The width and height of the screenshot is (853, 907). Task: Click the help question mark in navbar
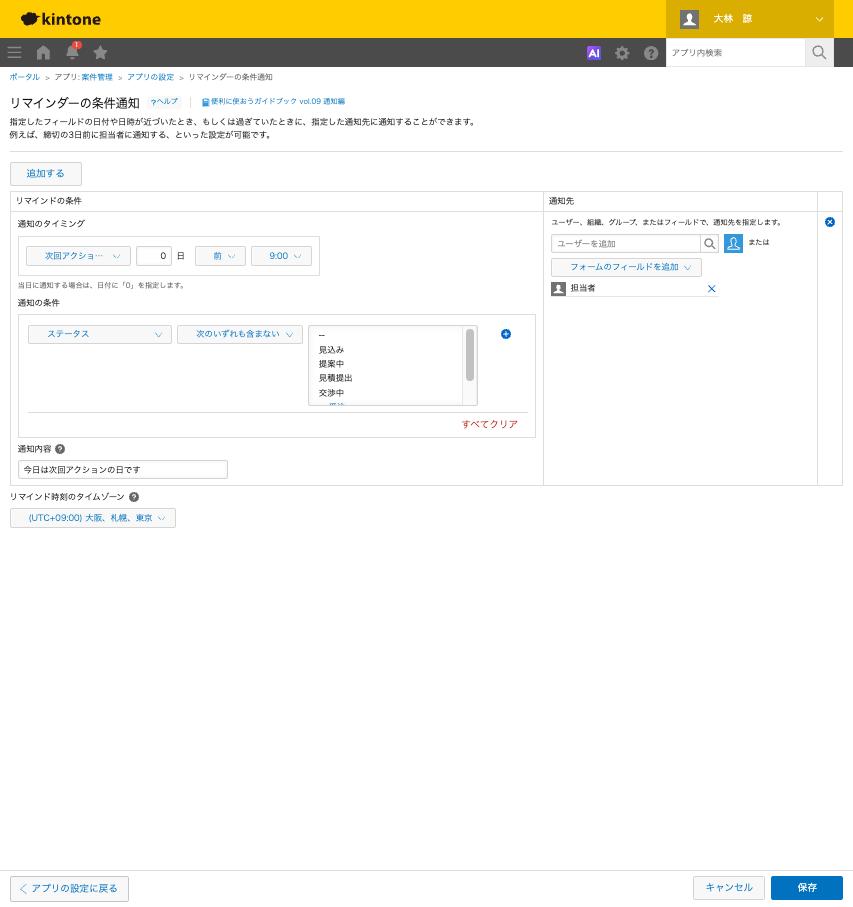651,53
